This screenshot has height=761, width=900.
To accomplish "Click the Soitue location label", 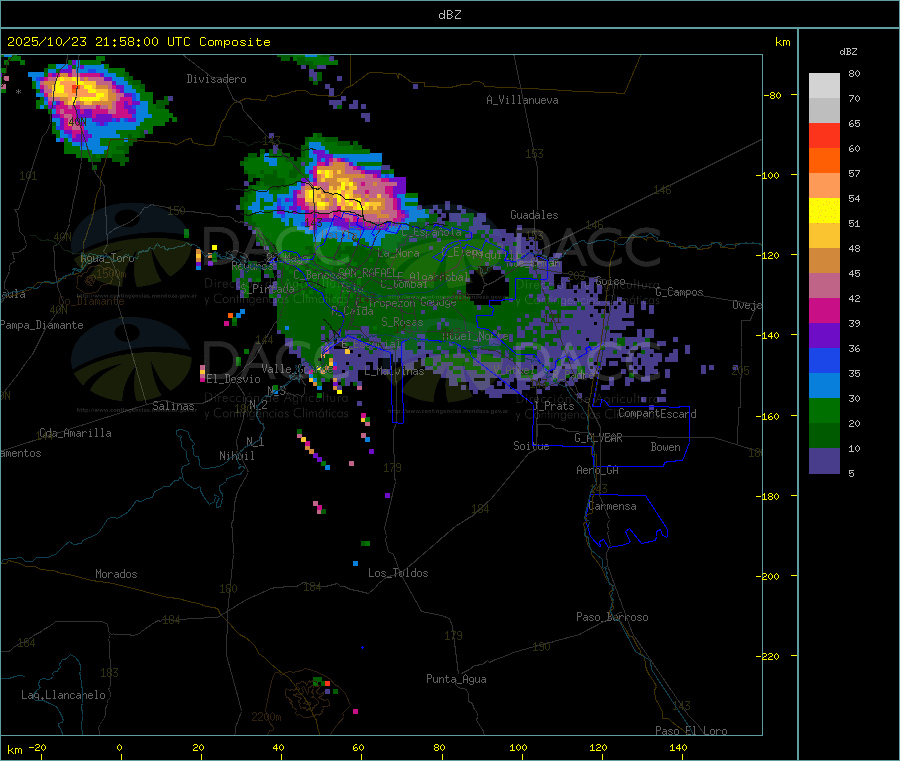I will coord(531,446).
